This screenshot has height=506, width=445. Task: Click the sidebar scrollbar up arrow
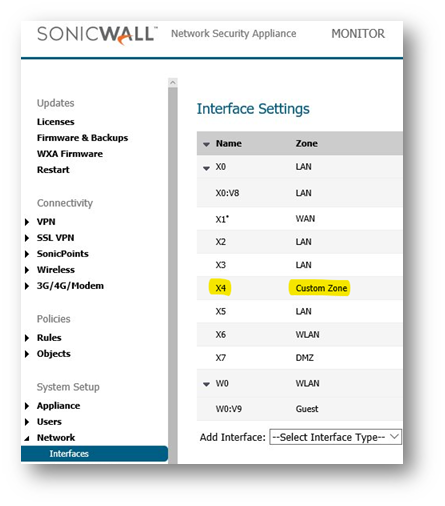[173, 82]
